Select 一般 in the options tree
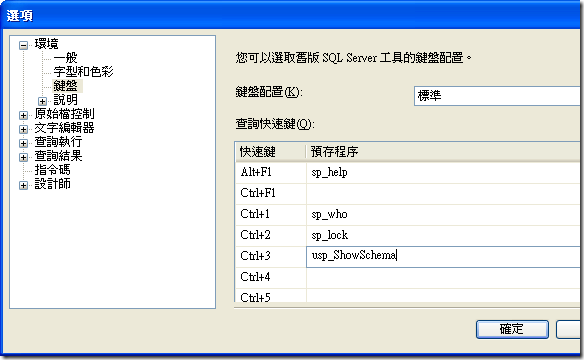Image resolution: width=584 pixels, height=360 pixels. [x=66, y=58]
